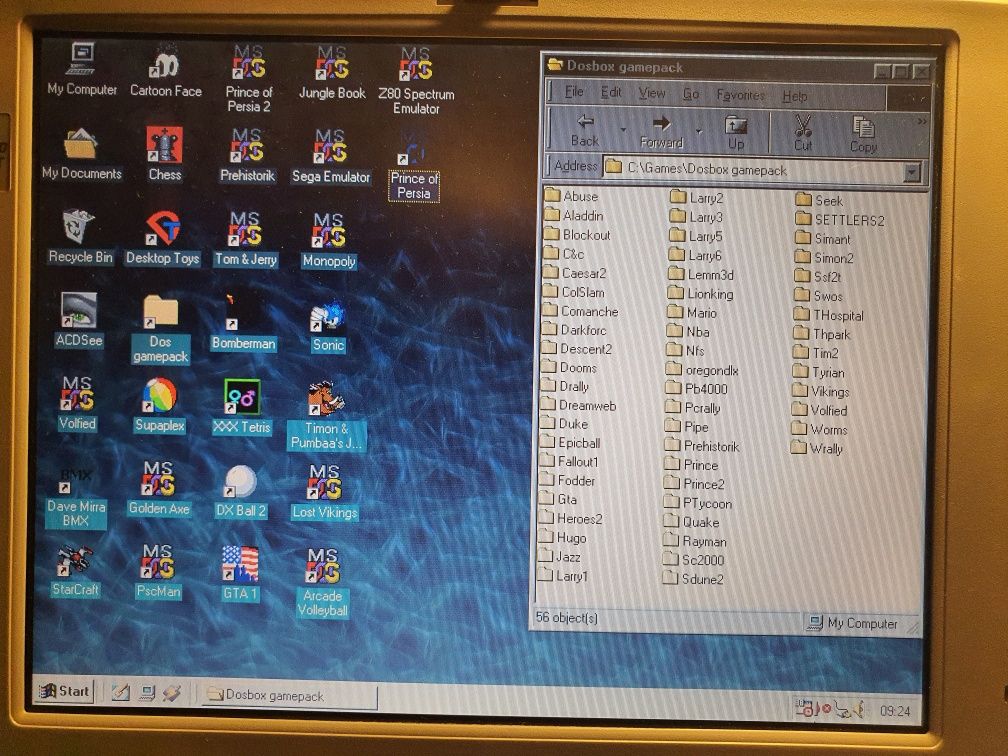Open the View menu
Viewport: 1008px width, 756px height.
tap(651, 93)
